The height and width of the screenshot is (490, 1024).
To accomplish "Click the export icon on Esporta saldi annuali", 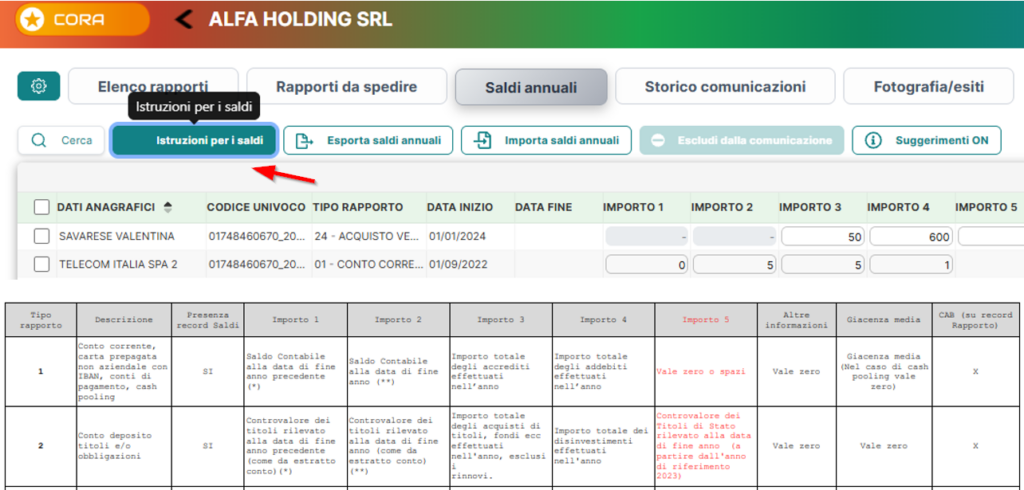I will [304, 140].
